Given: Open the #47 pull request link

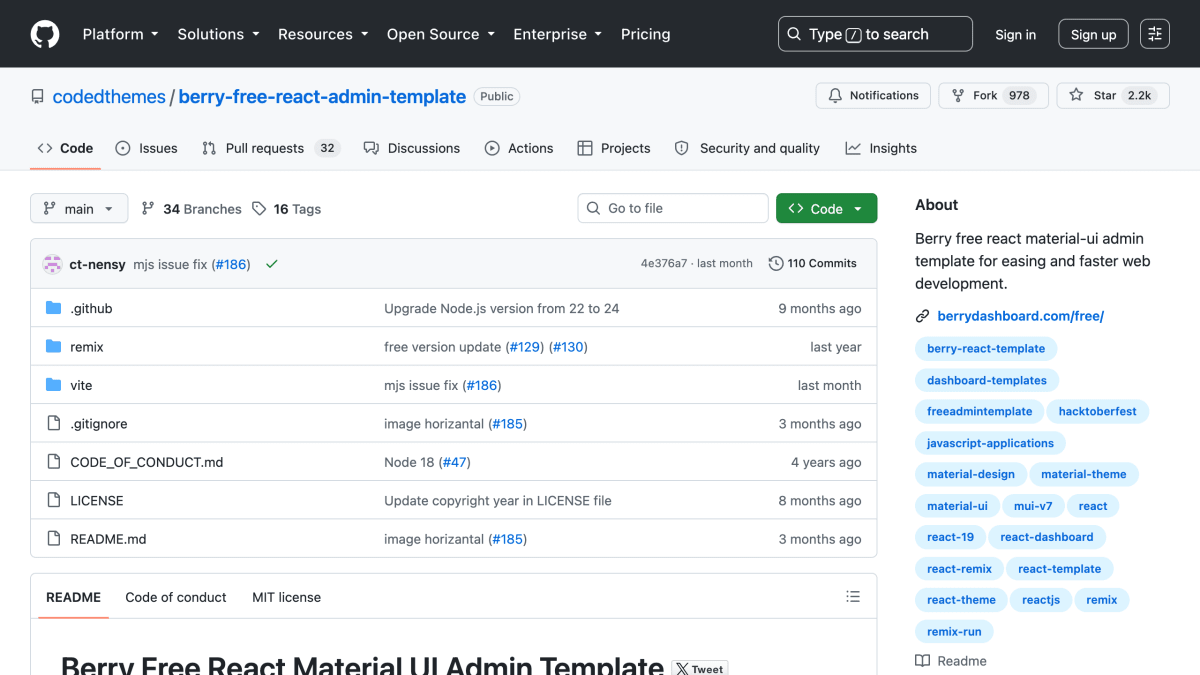Looking at the screenshot, I should pyautogui.click(x=454, y=462).
